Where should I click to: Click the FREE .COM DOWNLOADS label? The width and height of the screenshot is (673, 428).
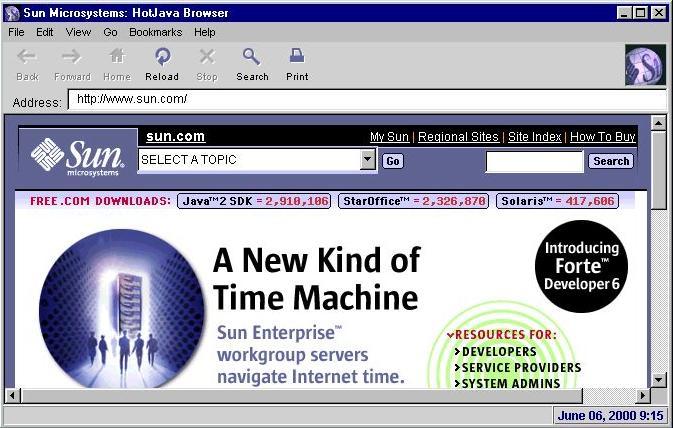coord(100,201)
